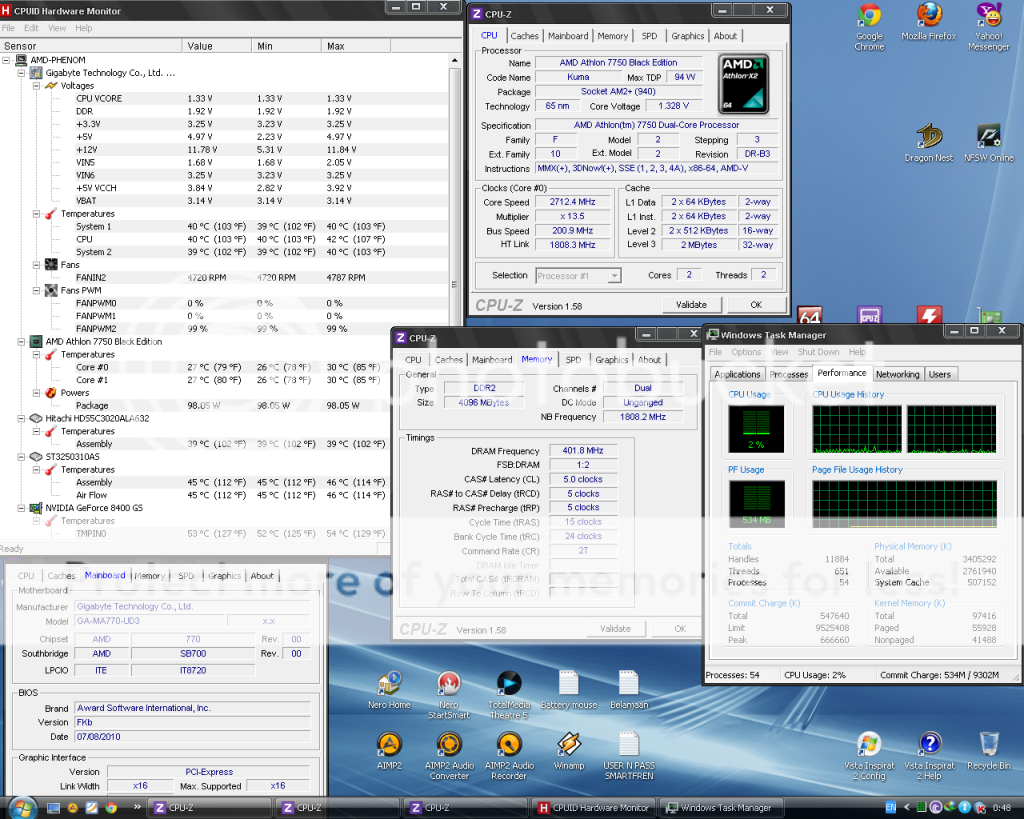The image size is (1024, 819).
Task: Open Options menu in Task Manager
Action: click(746, 352)
